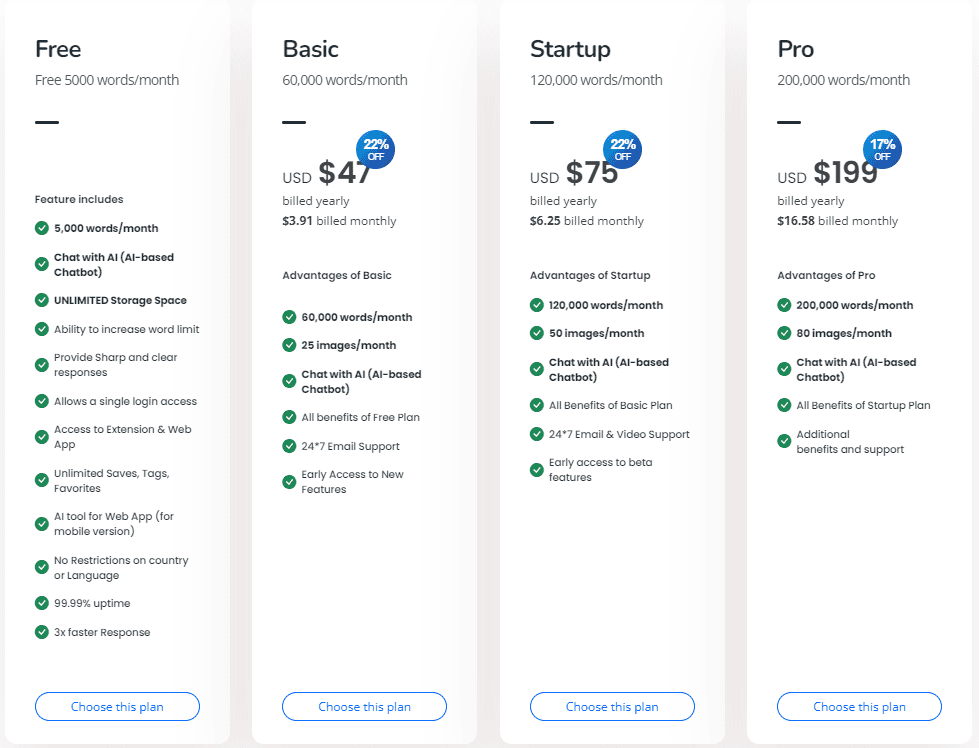Choose the Pro plan
The width and height of the screenshot is (979, 748).
pyautogui.click(x=859, y=706)
